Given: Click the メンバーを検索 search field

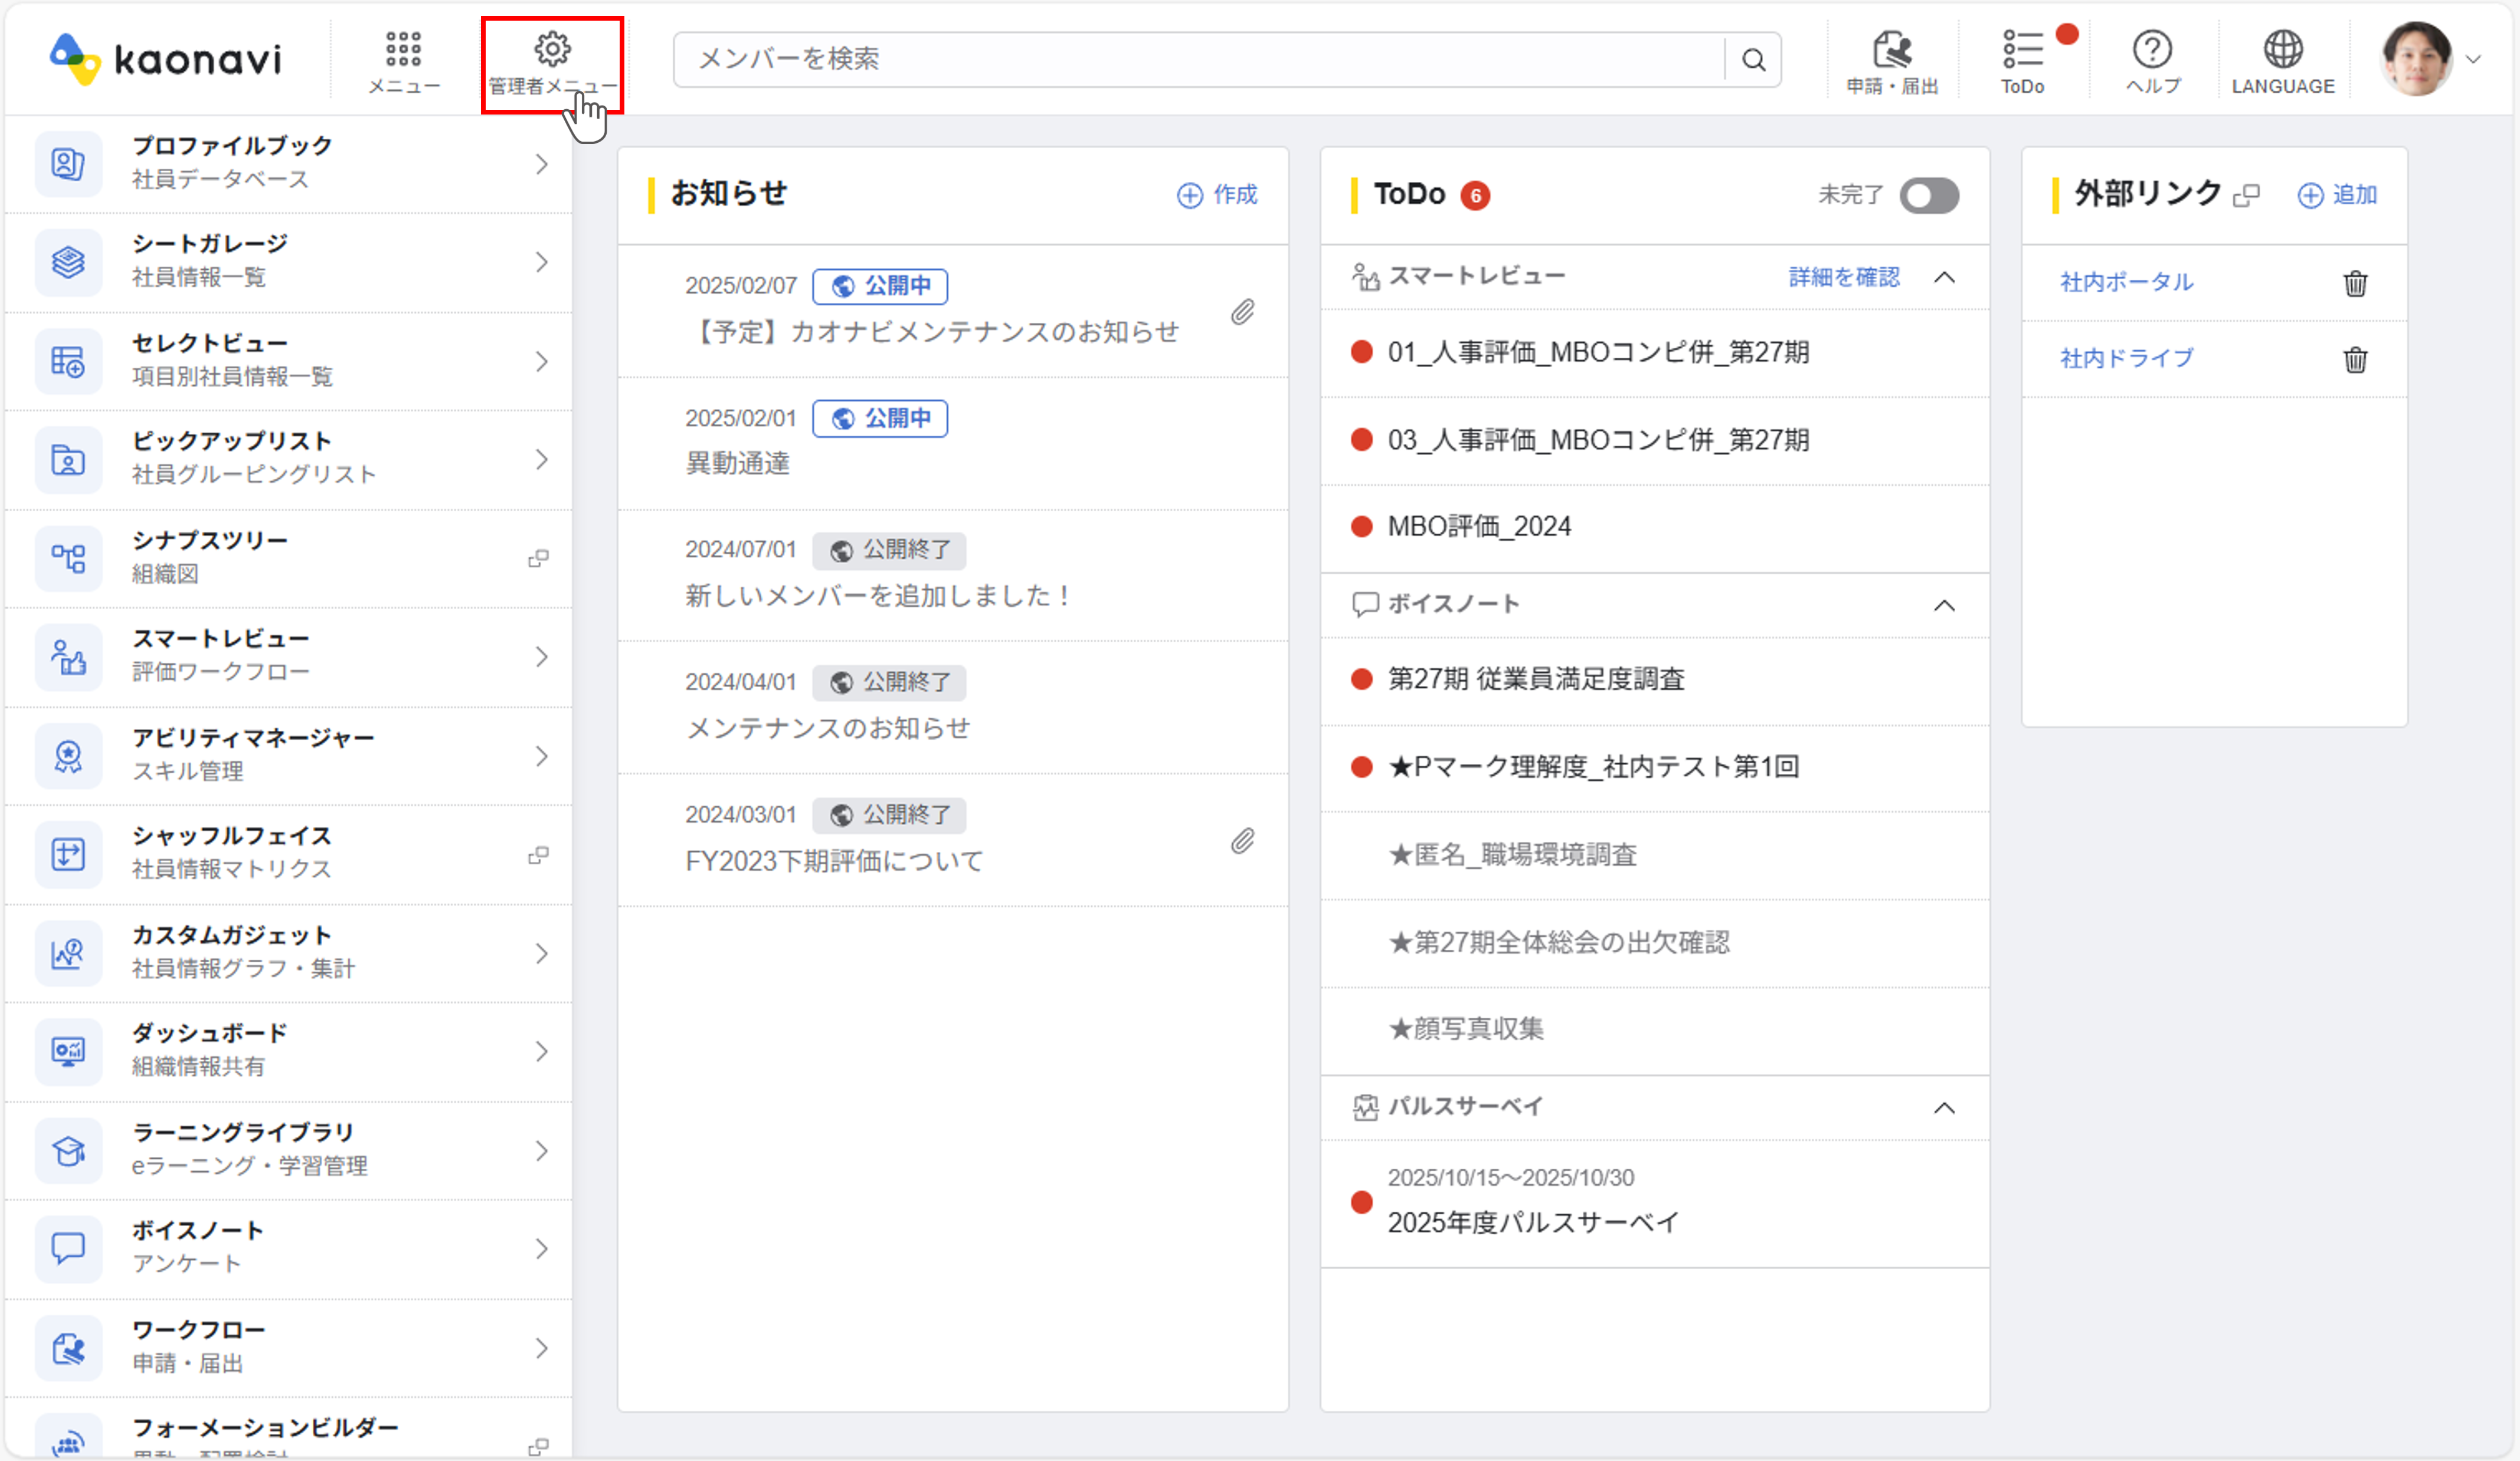Looking at the screenshot, I should [1200, 60].
